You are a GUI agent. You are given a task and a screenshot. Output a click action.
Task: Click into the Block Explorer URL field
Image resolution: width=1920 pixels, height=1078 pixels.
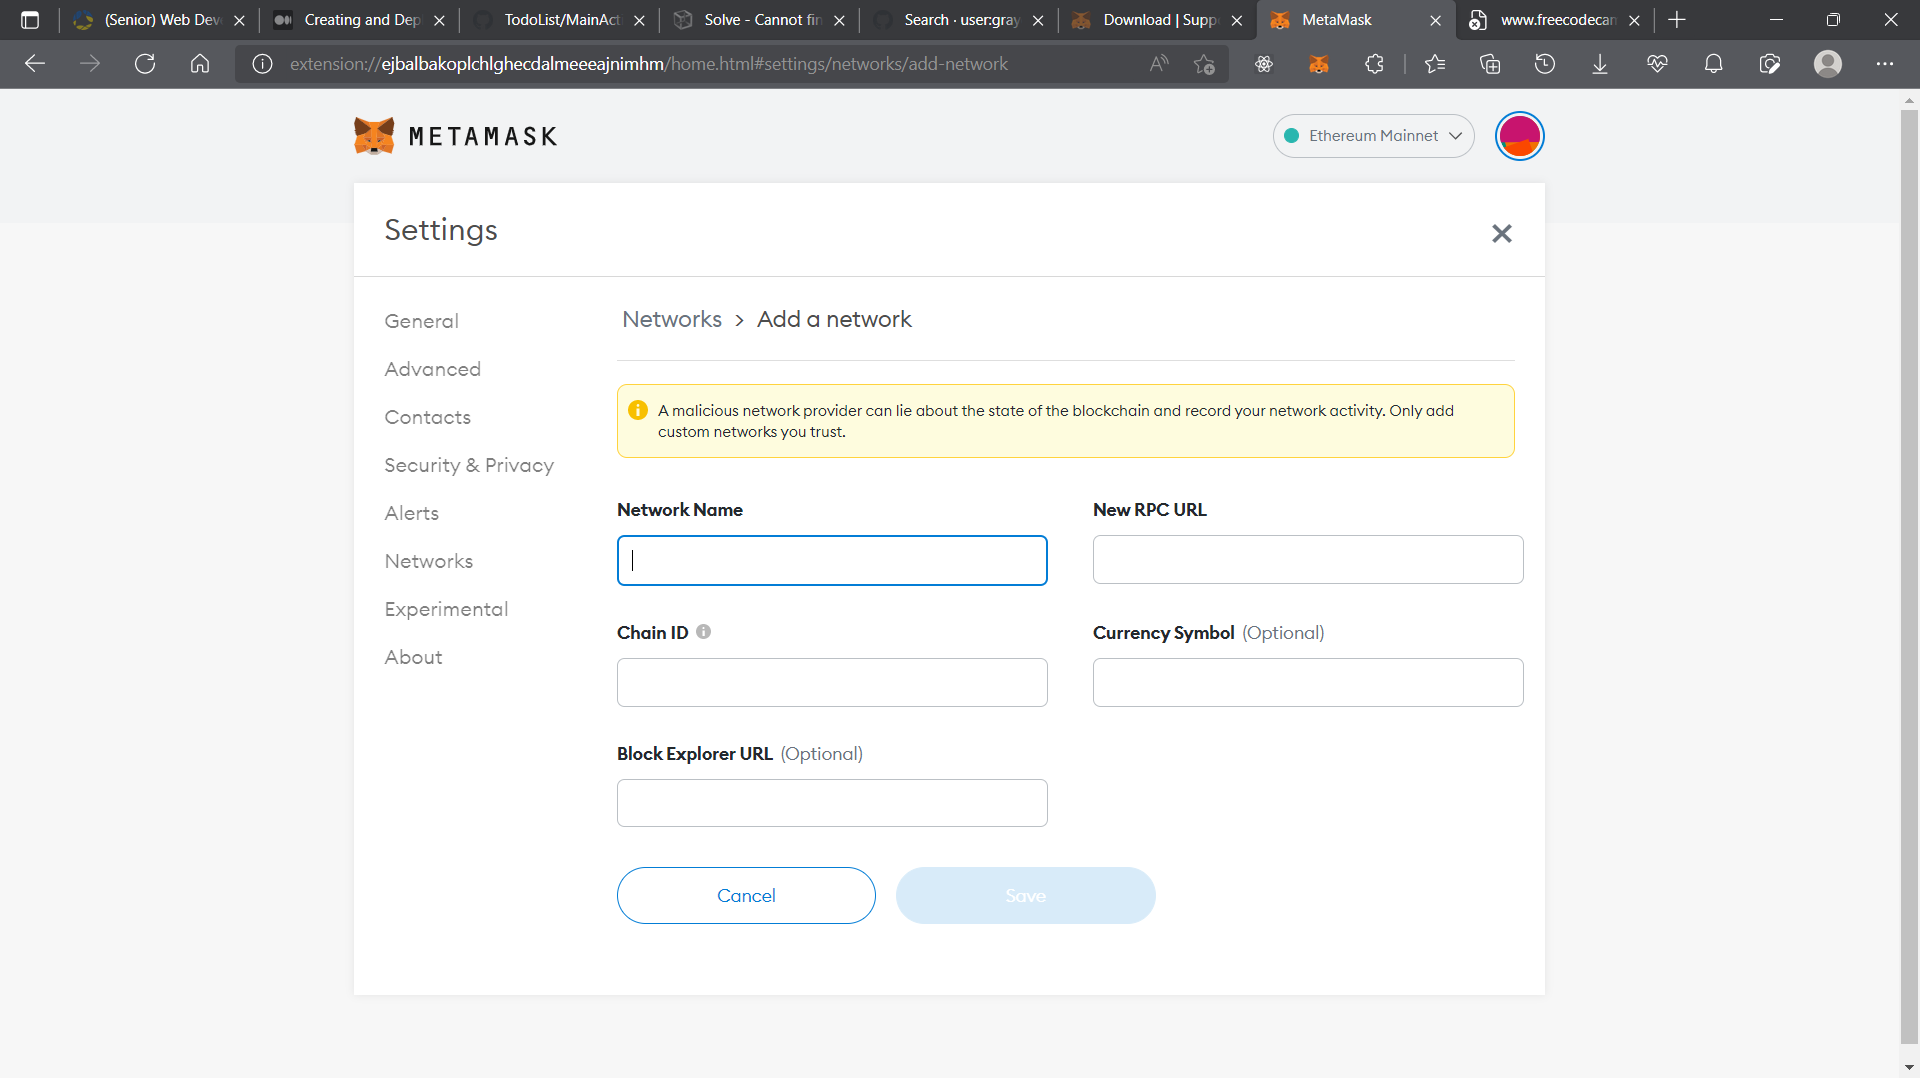832,803
